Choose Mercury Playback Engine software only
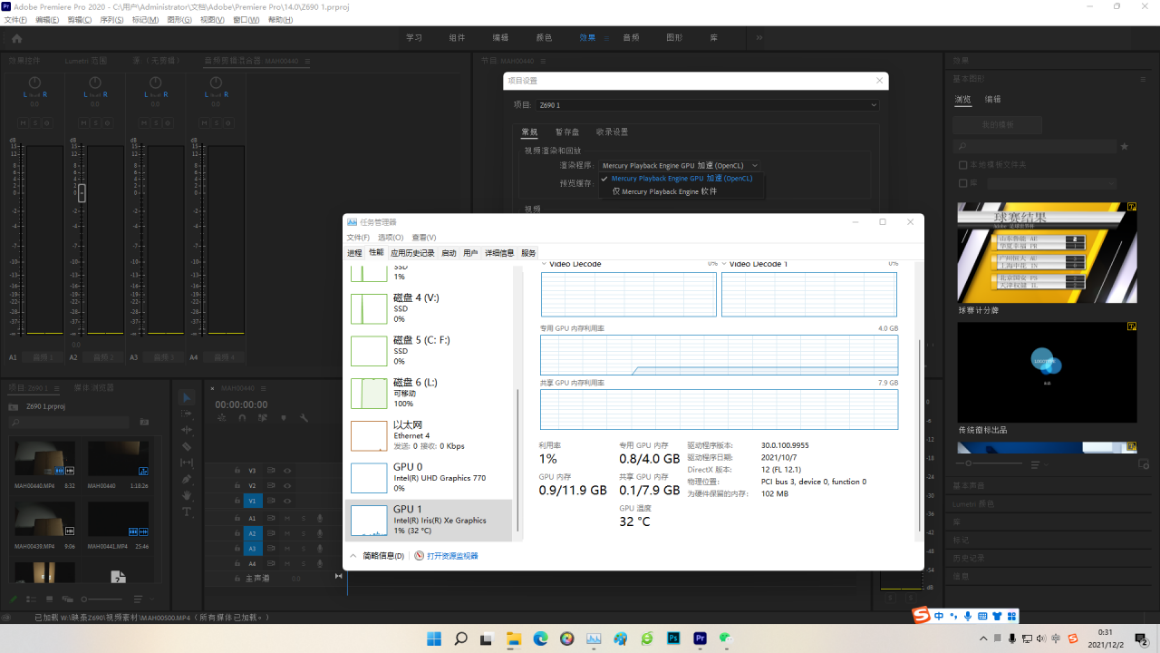 [x=664, y=192]
